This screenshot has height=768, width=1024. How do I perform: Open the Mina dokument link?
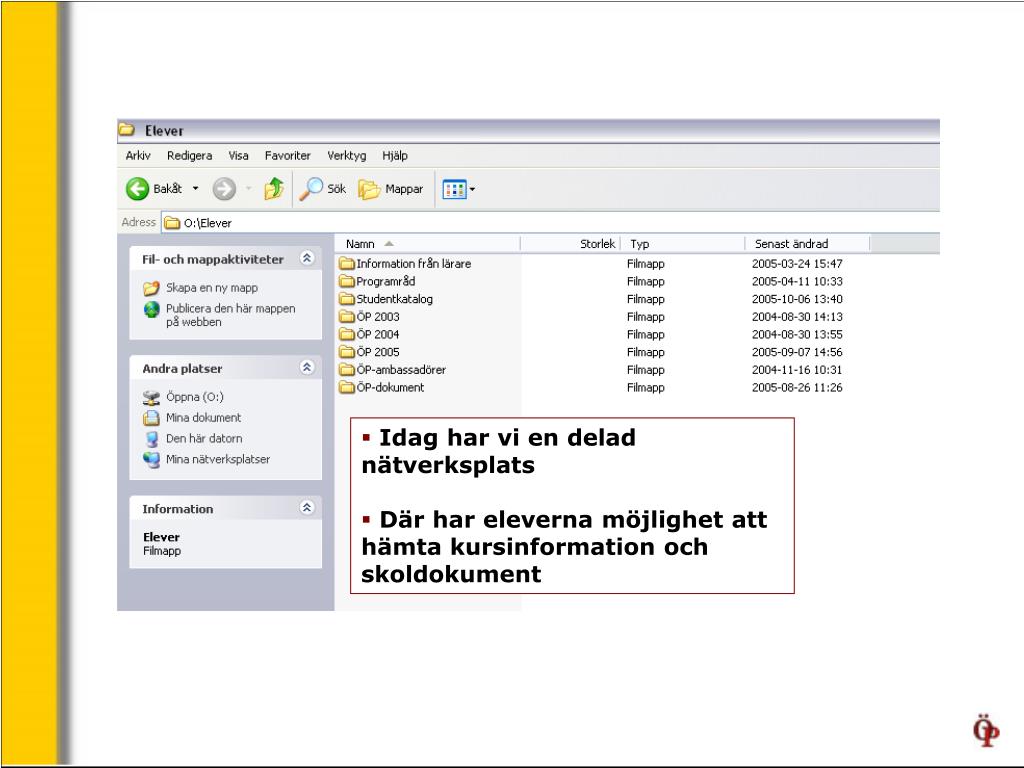pos(203,417)
